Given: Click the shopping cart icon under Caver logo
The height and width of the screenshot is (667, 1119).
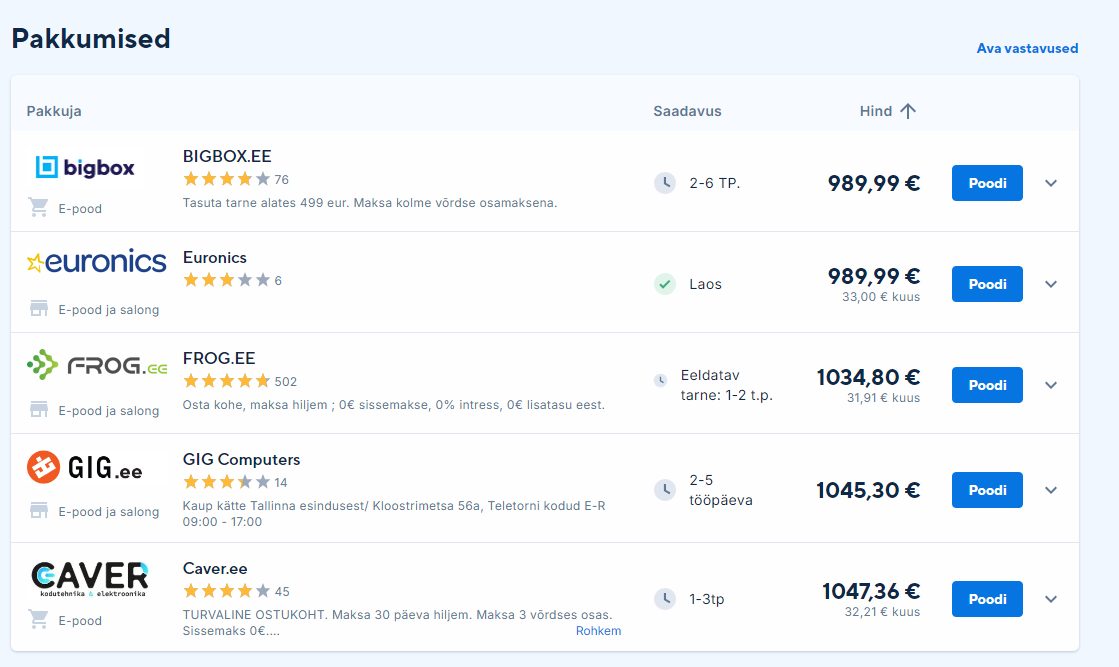Looking at the screenshot, I should pyautogui.click(x=39, y=620).
